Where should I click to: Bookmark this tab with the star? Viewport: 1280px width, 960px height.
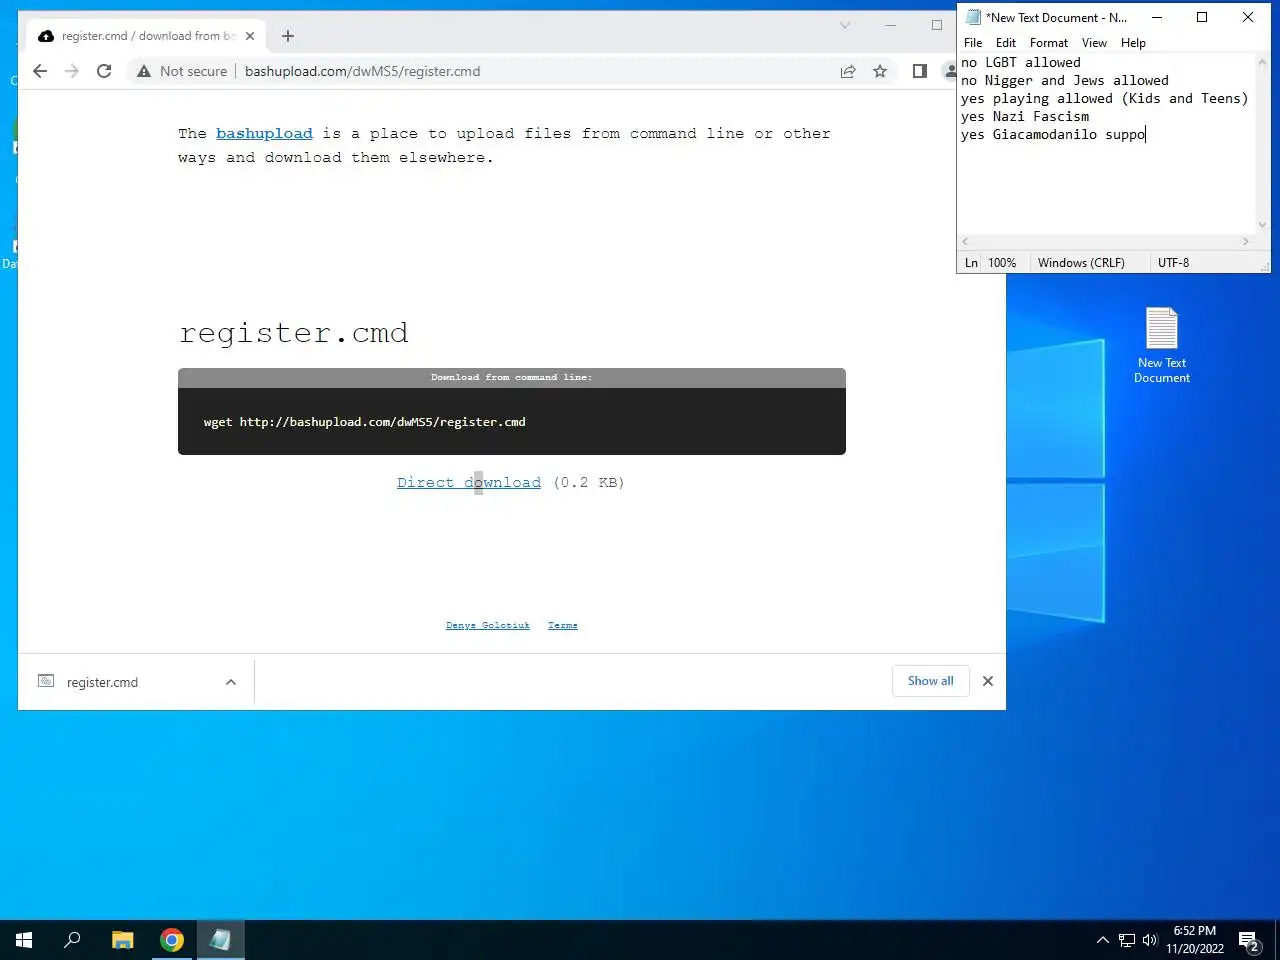880,71
